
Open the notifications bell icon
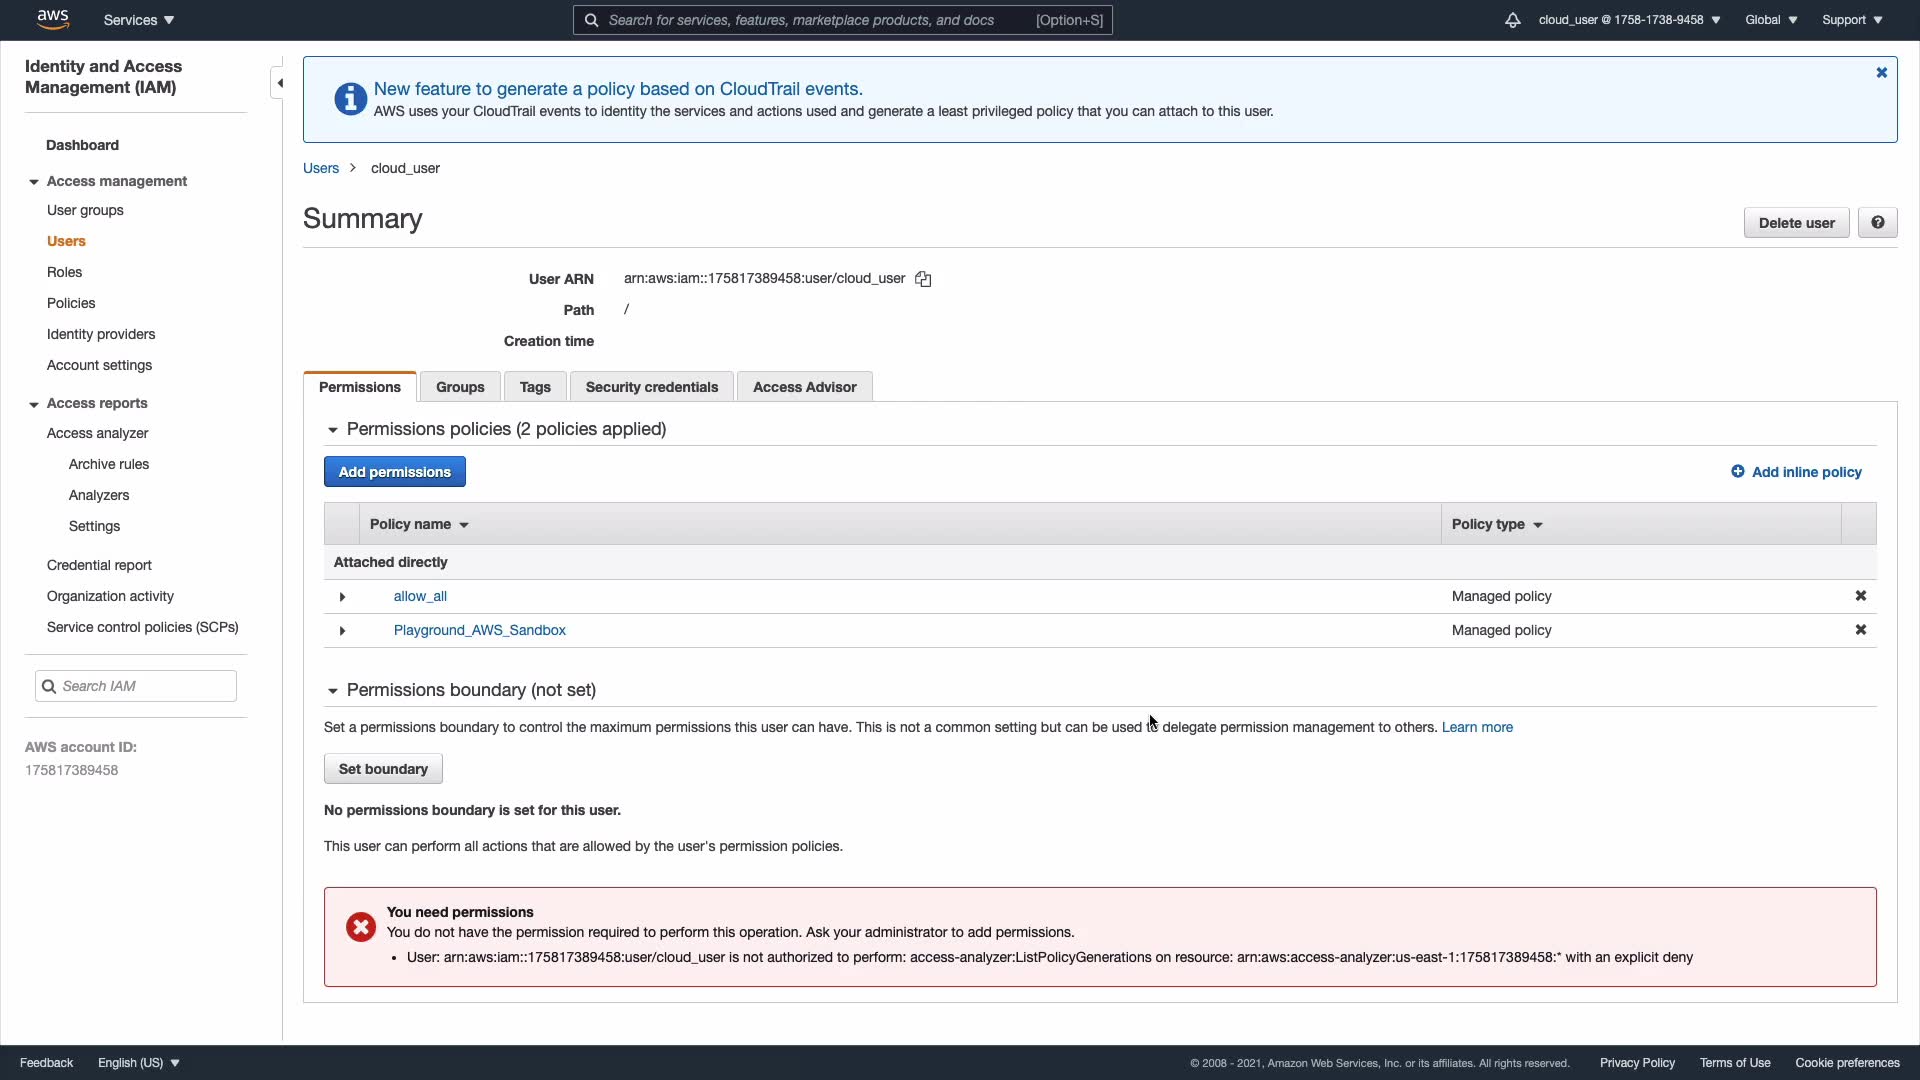point(1512,20)
